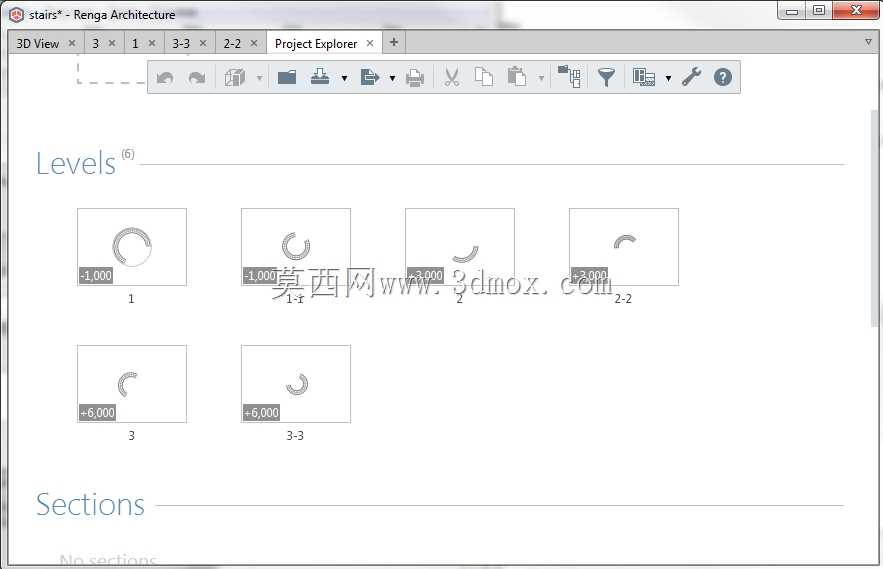Image resolution: width=883 pixels, height=569 pixels.
Task: Click the Export arrow icon
Action: (x=369, y=77)
